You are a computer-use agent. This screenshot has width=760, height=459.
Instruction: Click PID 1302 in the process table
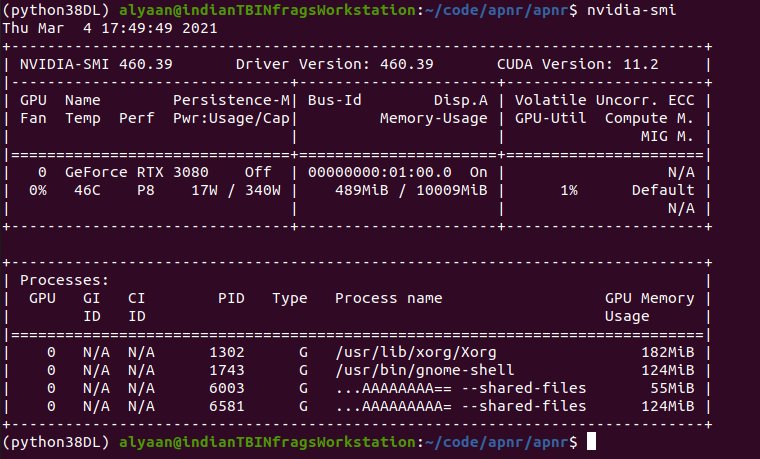click(227, 352)
